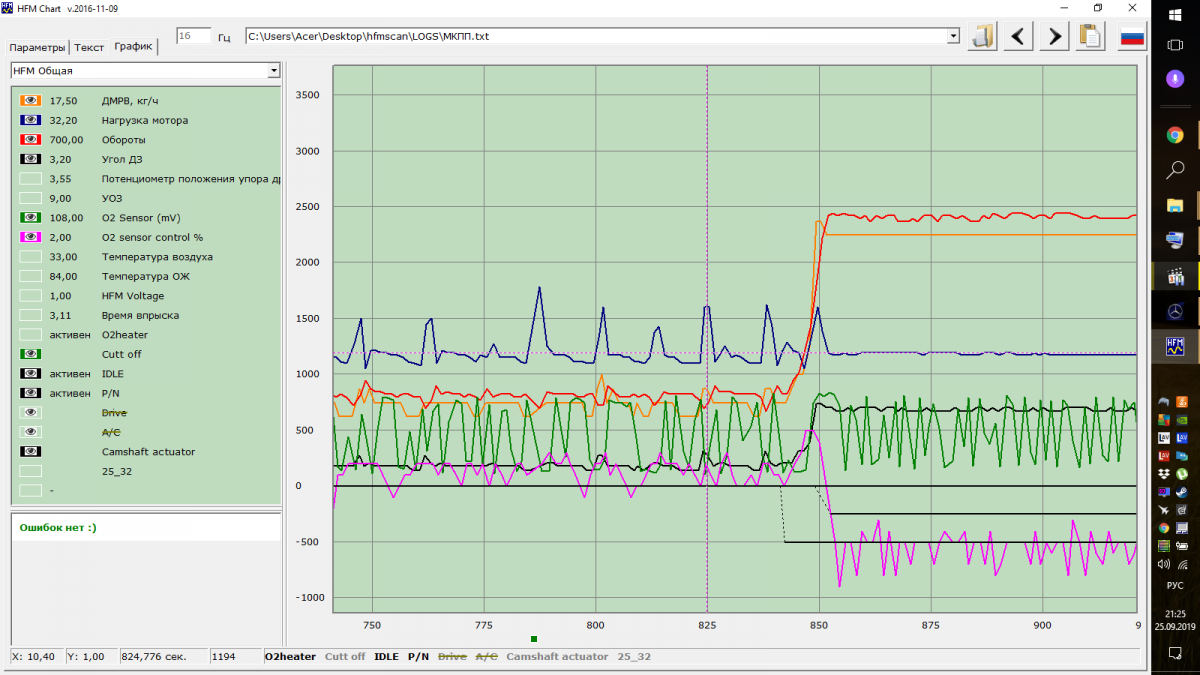Click O2heater in the status bar
This screenshot has height=675, width=1200.
click(290, 657)
